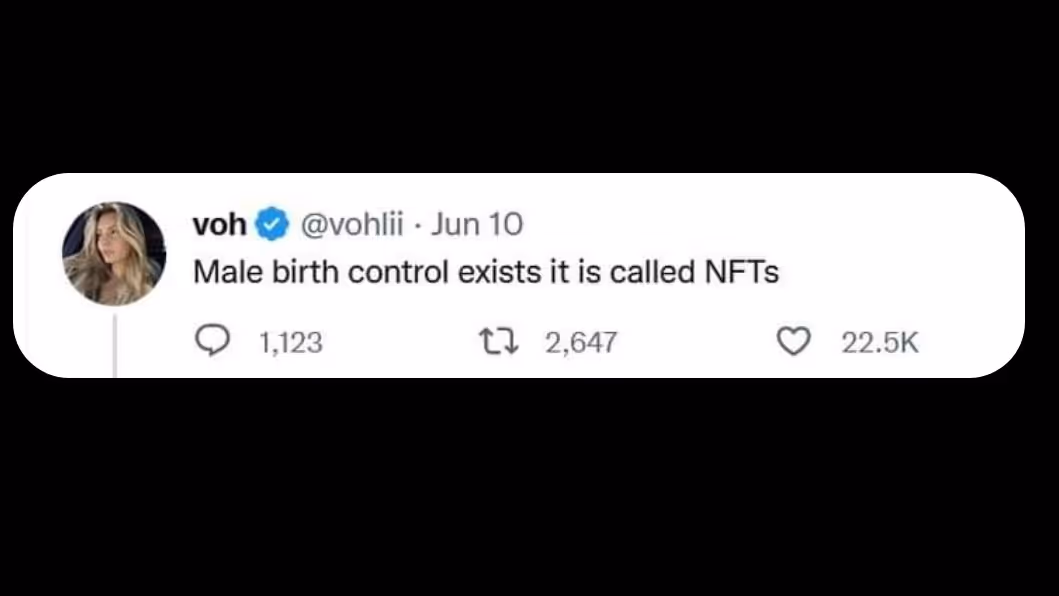Open voh's profile picture
Viewport: 1059px width, 596px height.
(114, 253)
